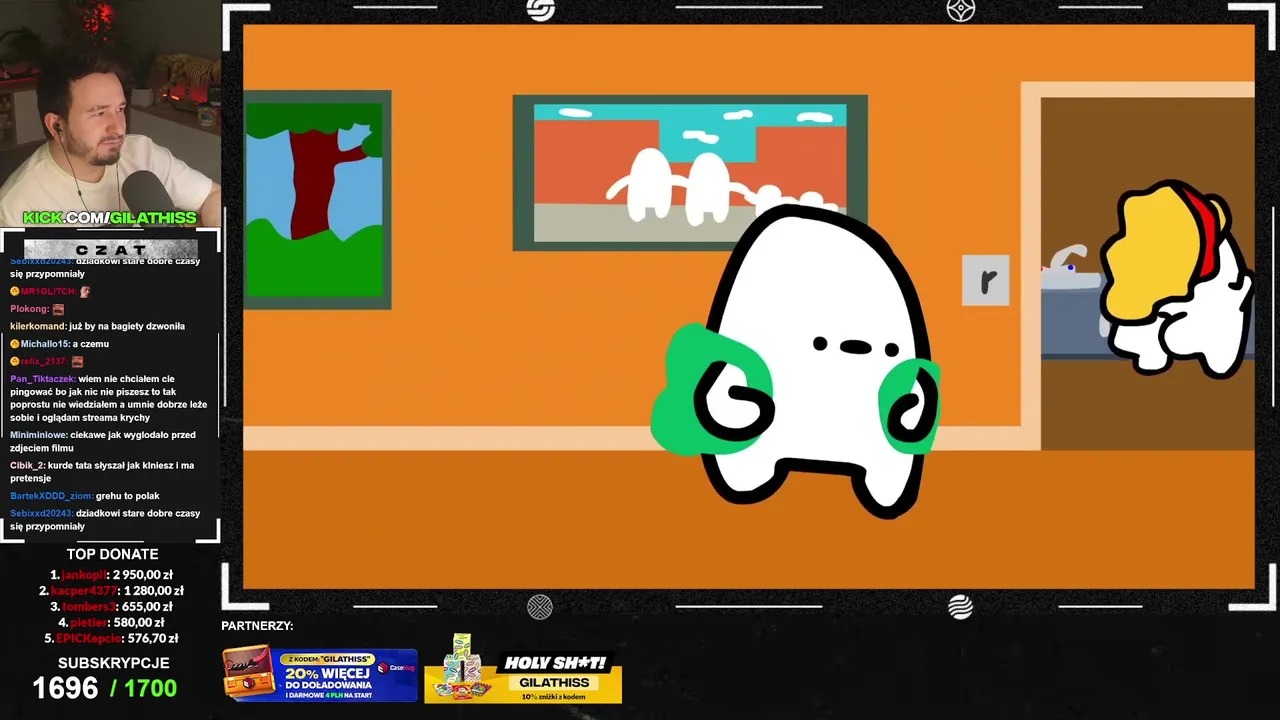Click the badge icon beside MR1GLITCH
The width and height of the screenshot is (1280, 720).
[15, 291]
